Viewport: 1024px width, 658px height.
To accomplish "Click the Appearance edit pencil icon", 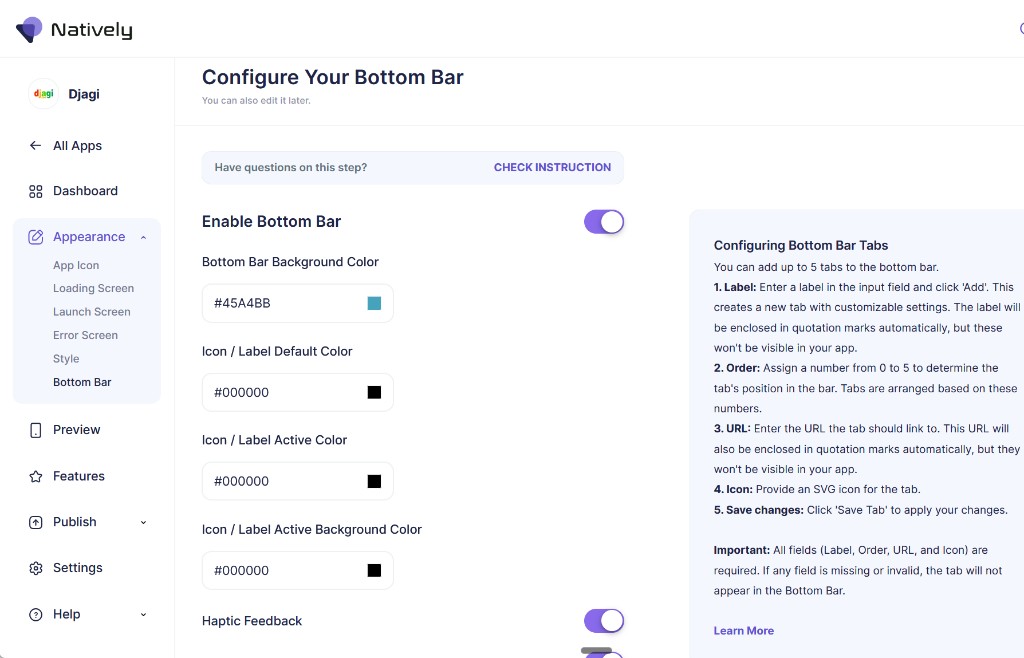I will [x=36, y=237].
